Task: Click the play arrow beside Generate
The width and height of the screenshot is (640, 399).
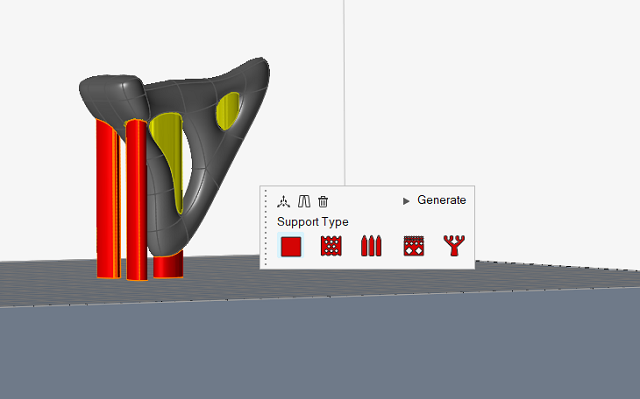Action: 406,201
